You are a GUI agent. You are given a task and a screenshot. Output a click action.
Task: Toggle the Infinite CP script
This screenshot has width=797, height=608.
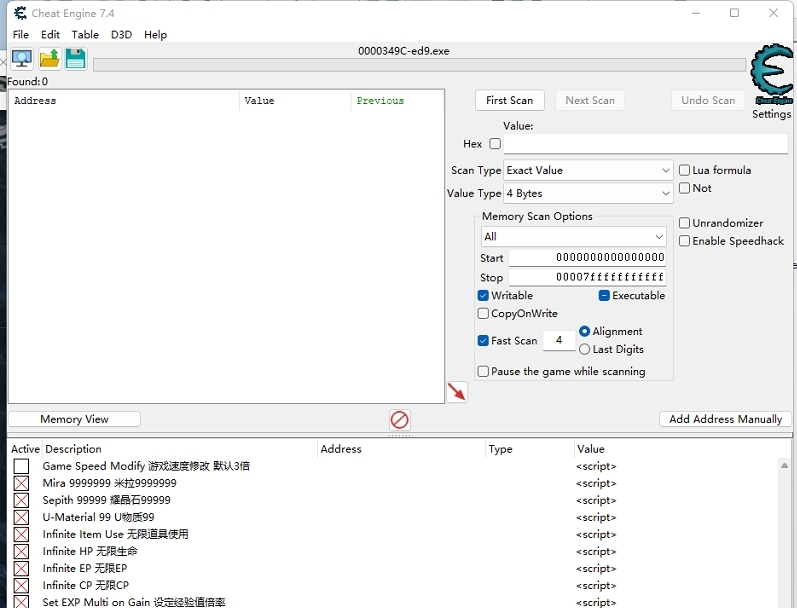coord(21,586)
